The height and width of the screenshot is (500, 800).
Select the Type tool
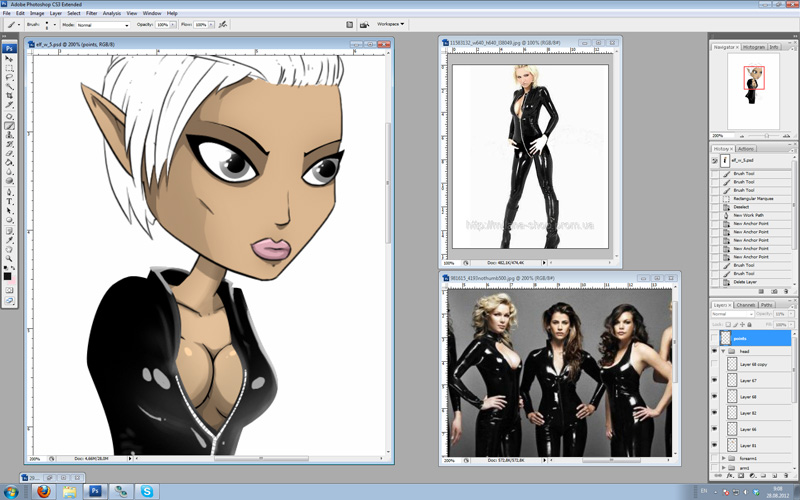[x=9, y=202]
